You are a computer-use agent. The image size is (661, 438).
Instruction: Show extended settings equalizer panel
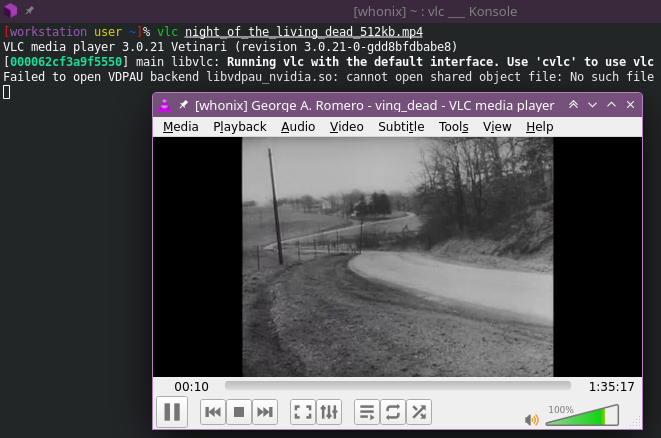pos(329,411)
